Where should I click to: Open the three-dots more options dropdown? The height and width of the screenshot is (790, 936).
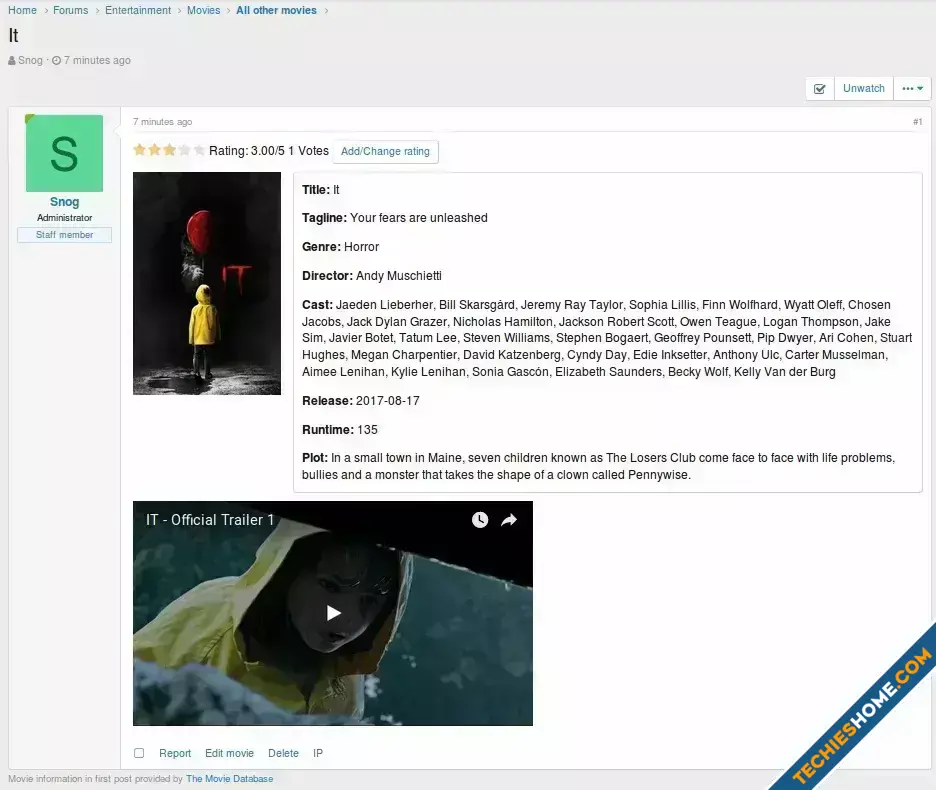912,88
